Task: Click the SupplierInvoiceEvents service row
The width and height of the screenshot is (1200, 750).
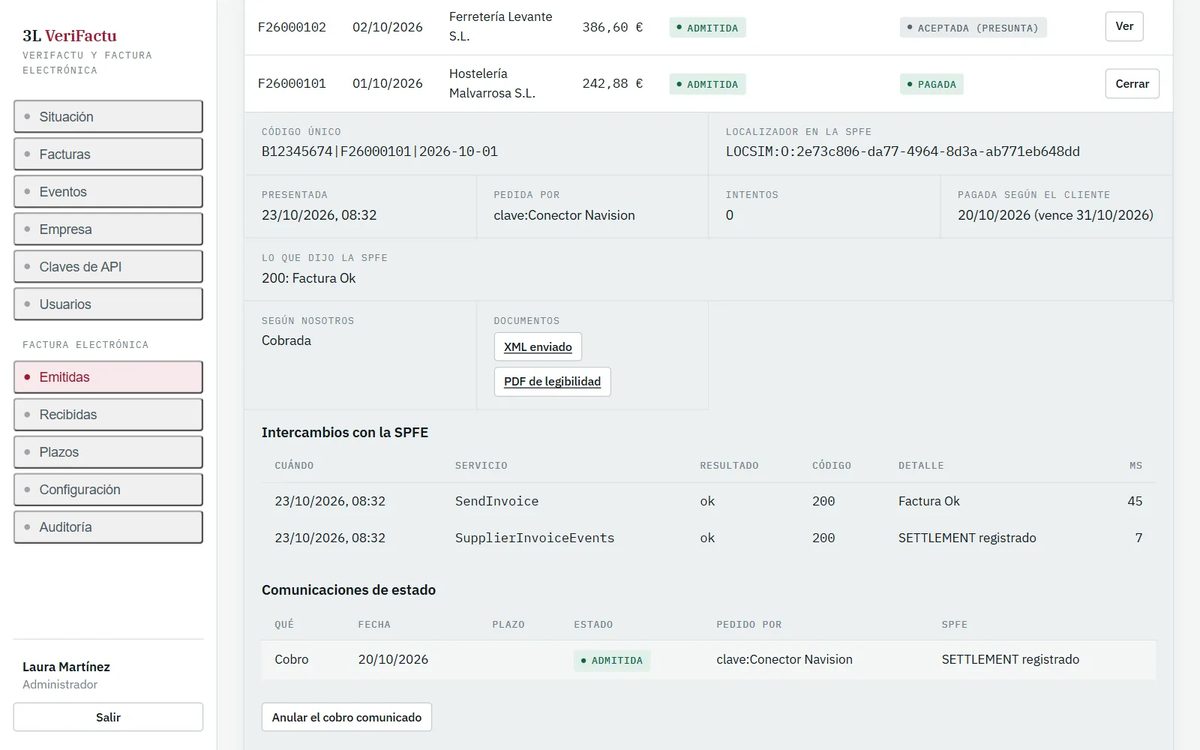Action: point(708,538)
